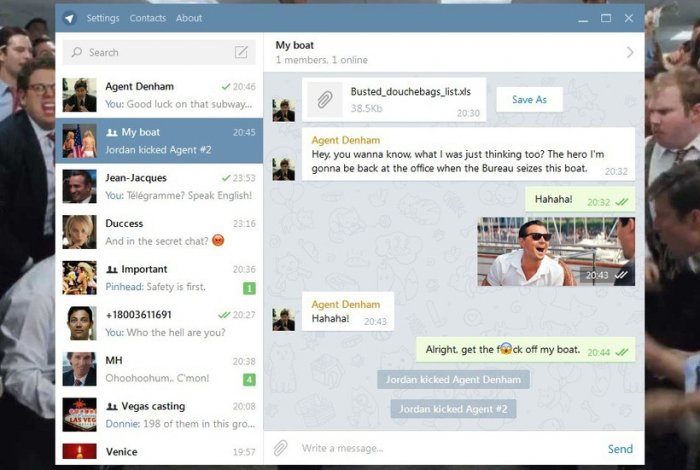Select the Jean-Jacques conversation

click(160, 186)
